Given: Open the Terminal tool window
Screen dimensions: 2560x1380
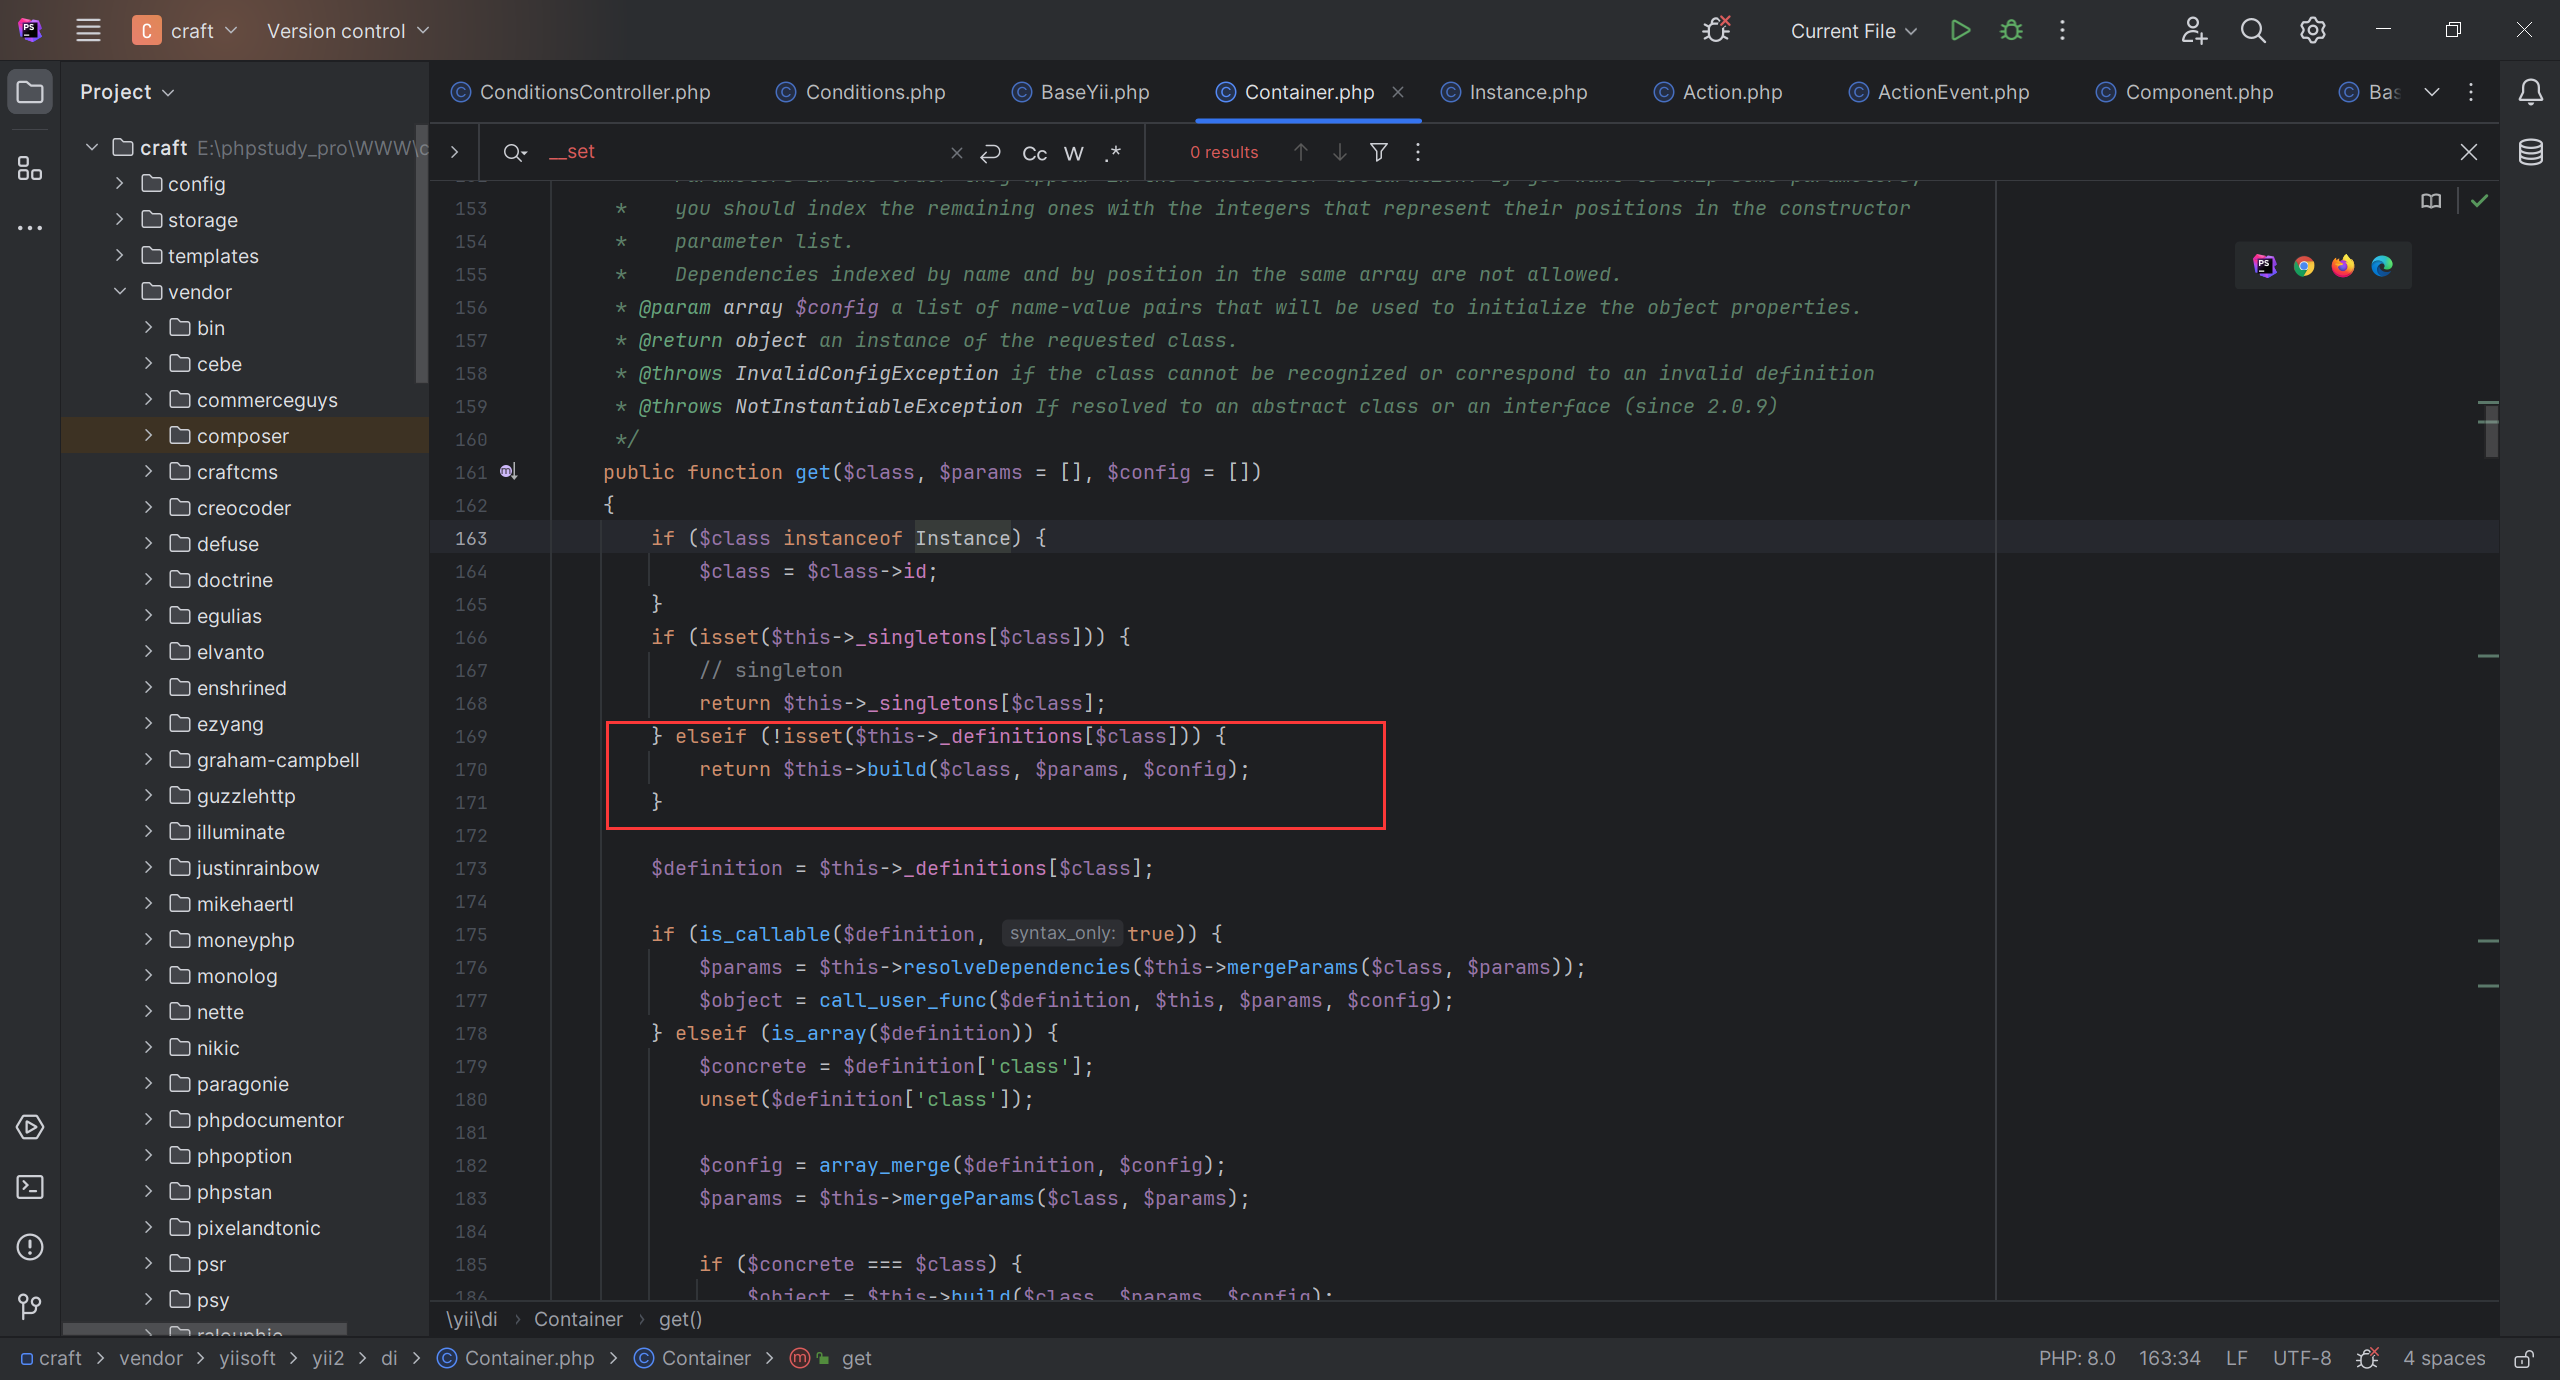Looking at the screenshot, I should pyautogui.click(x=30, y=1187).
